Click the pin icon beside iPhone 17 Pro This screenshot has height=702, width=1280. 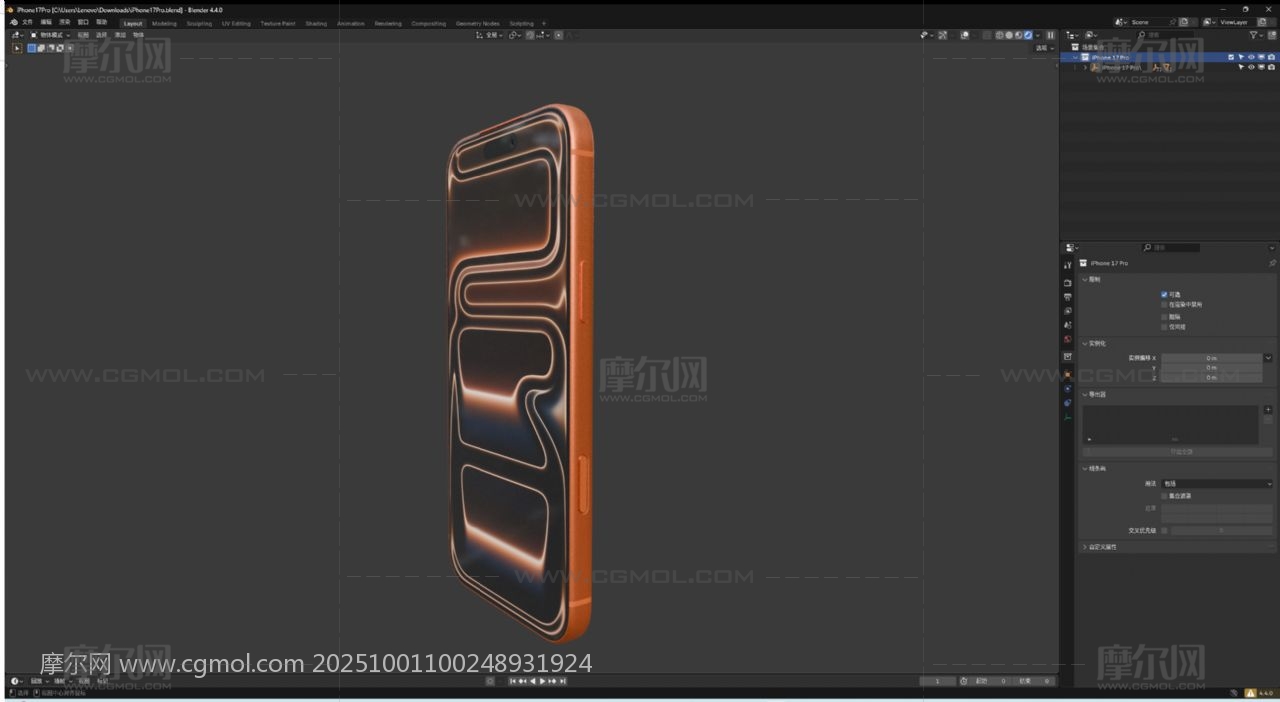(1272, 263)
